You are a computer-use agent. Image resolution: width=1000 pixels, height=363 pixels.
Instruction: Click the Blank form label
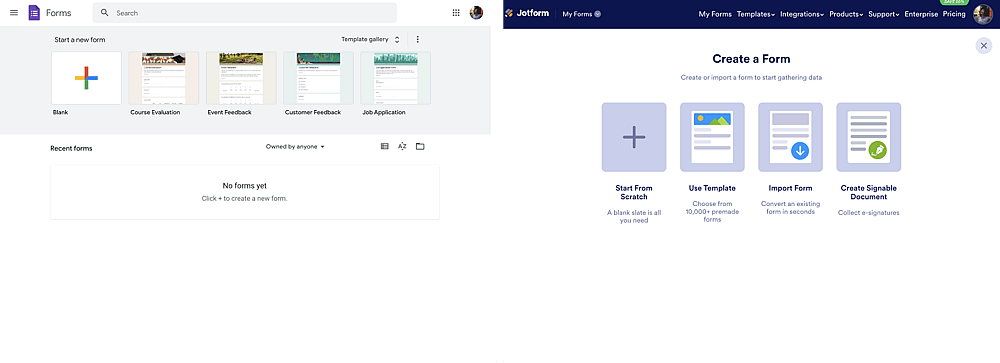coord(61,112)
